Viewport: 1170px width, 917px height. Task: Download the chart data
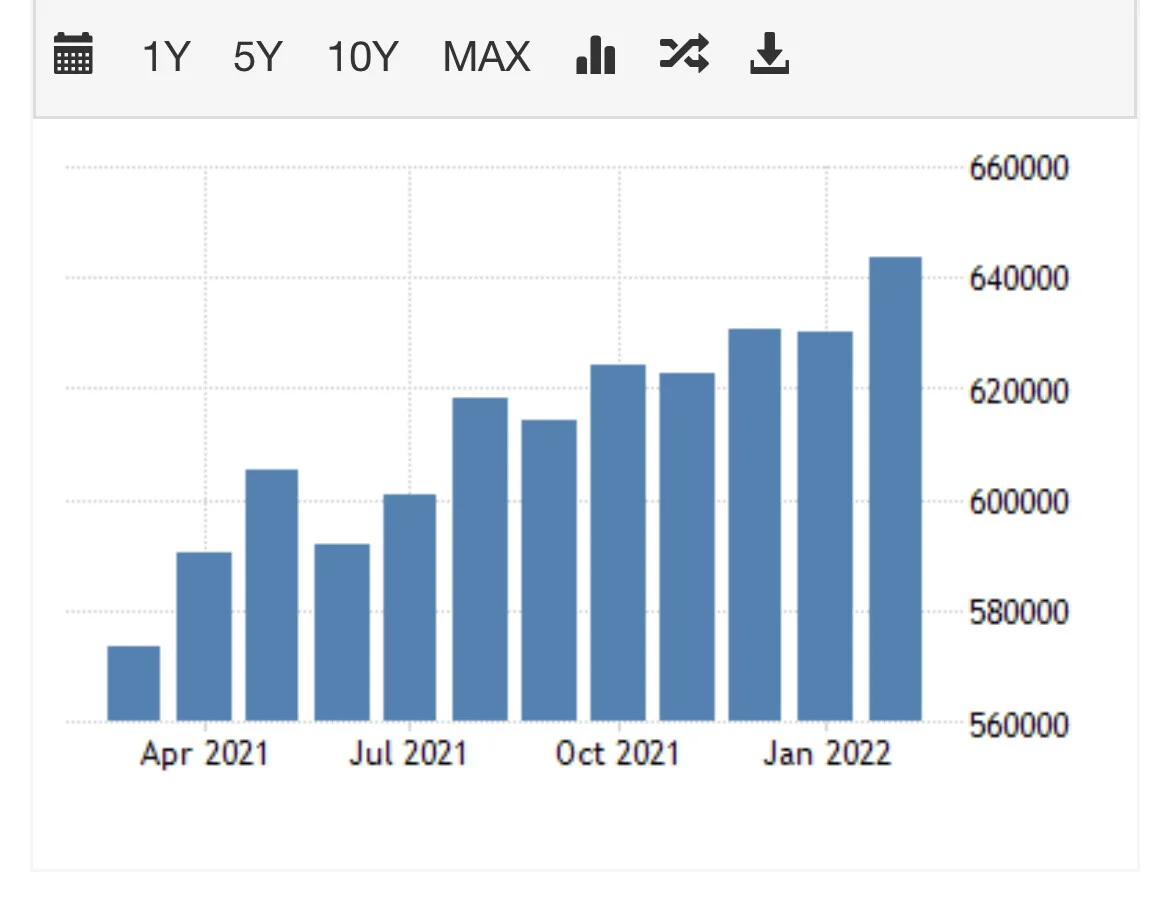tap(769, 54)
